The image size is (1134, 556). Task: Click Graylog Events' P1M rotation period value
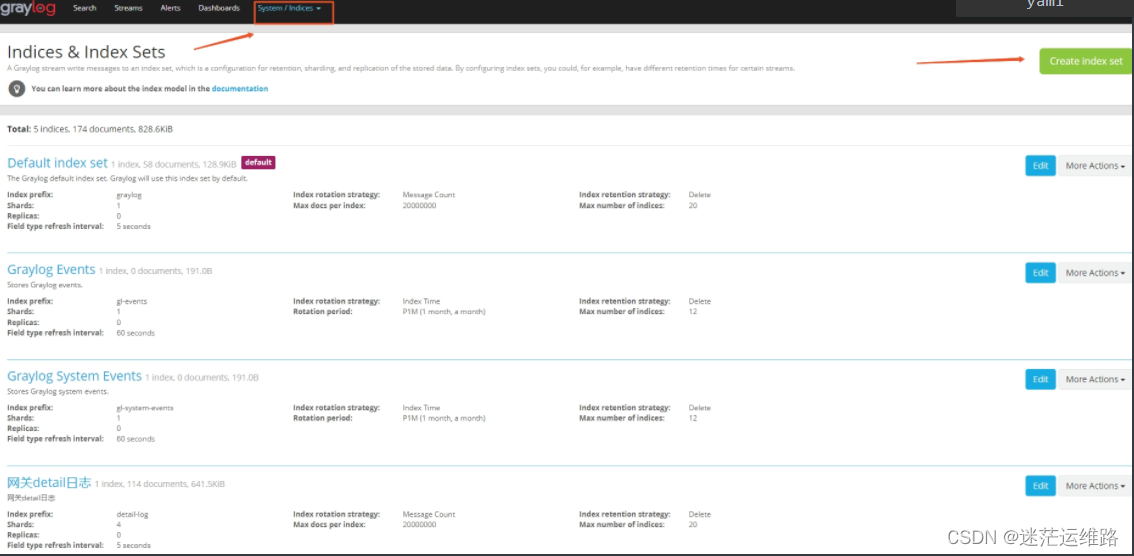click(444, 312)
